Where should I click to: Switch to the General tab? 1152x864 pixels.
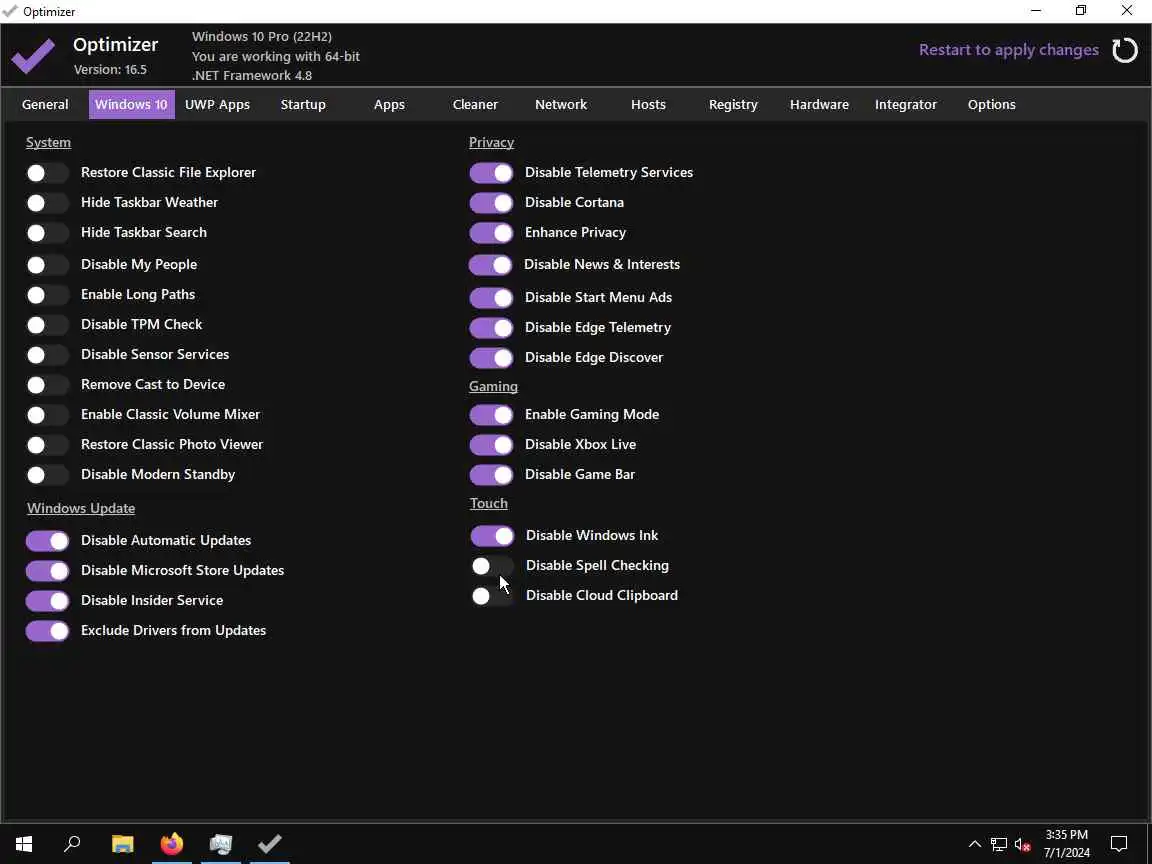pyautogui.click(x=45, y=104)
